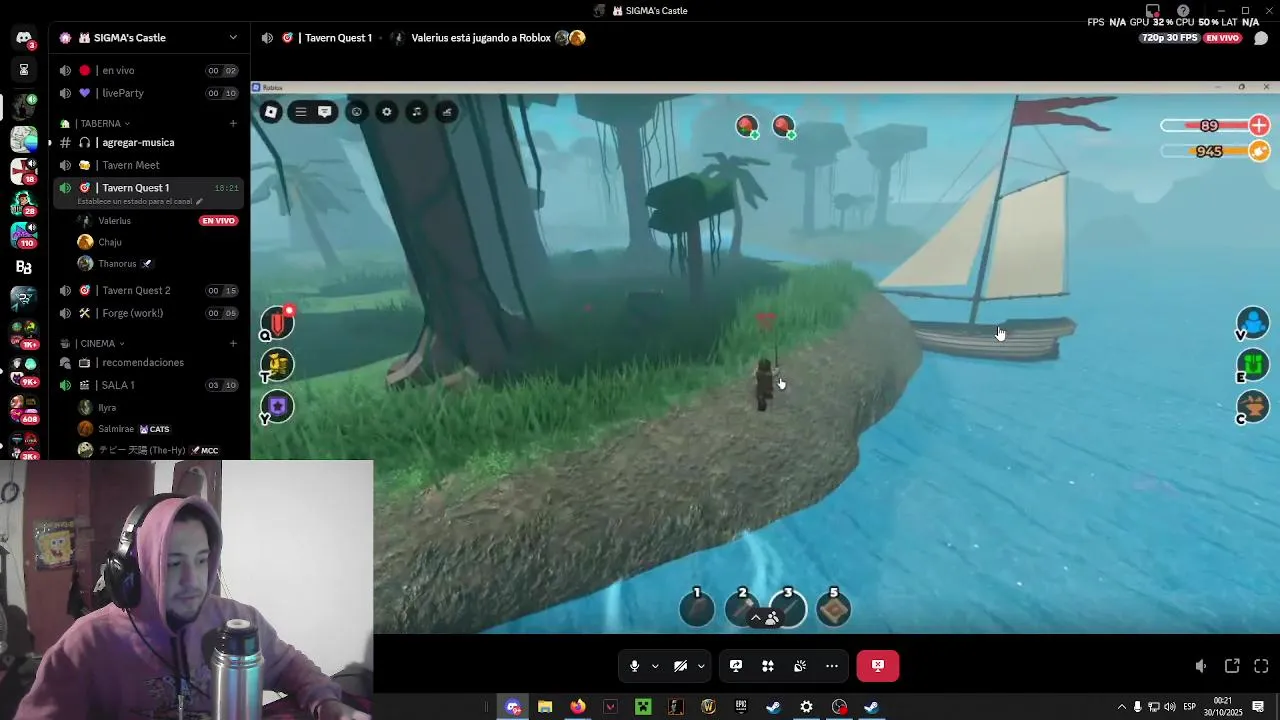
Task: Open activities launcher in call controls
Action: 768,666
